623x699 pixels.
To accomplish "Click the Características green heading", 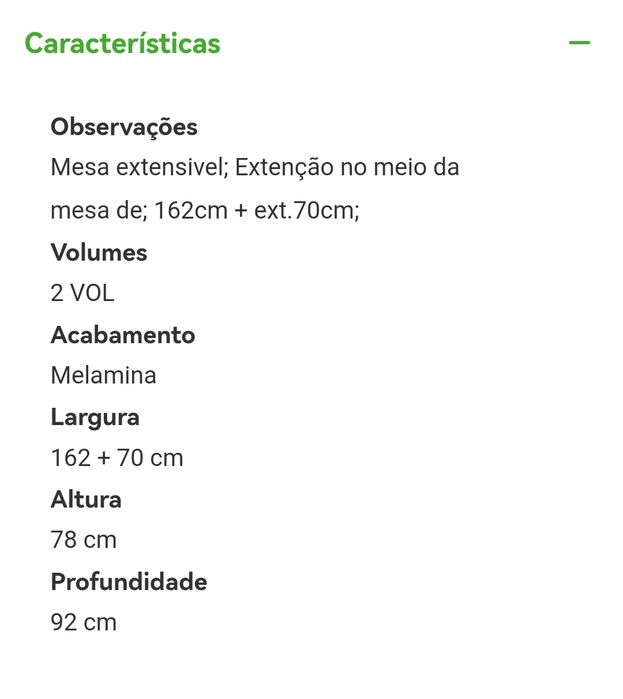I will click(x=123, y=43).
